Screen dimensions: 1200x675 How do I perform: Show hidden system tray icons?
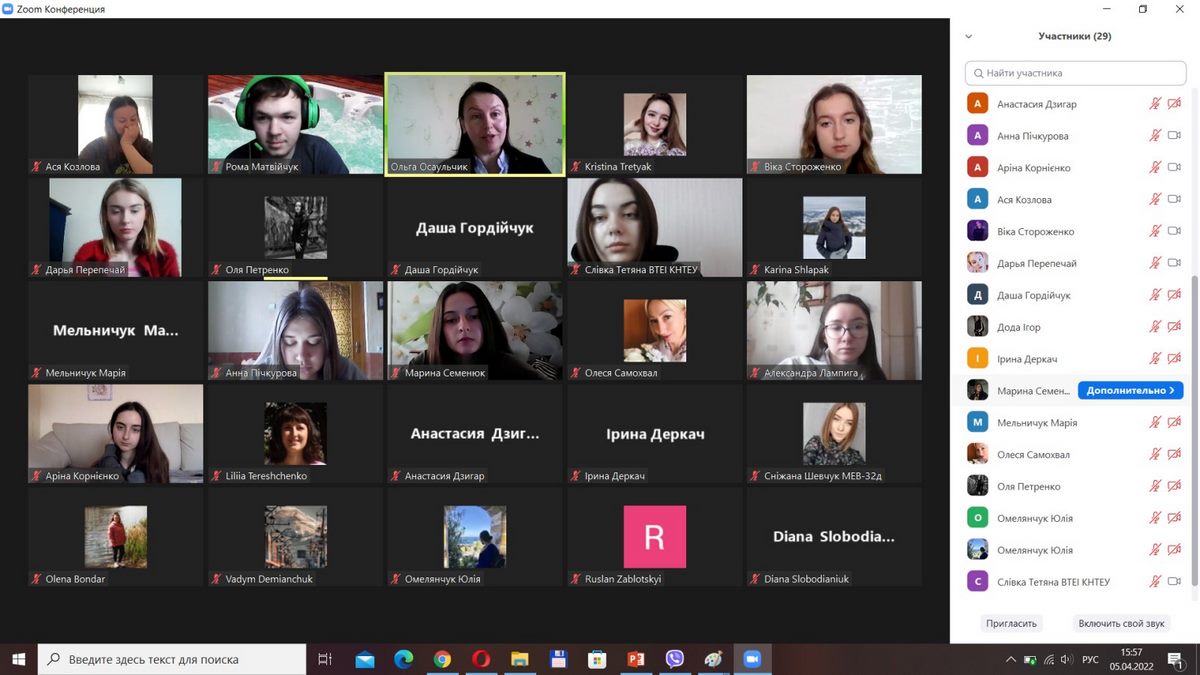(x=1012, y=660)
